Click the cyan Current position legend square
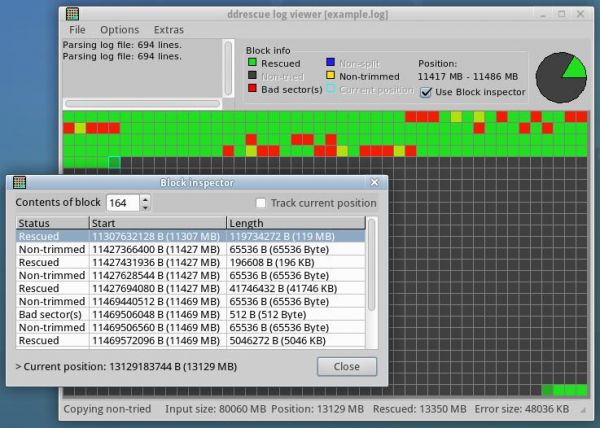 pos(329,90)
